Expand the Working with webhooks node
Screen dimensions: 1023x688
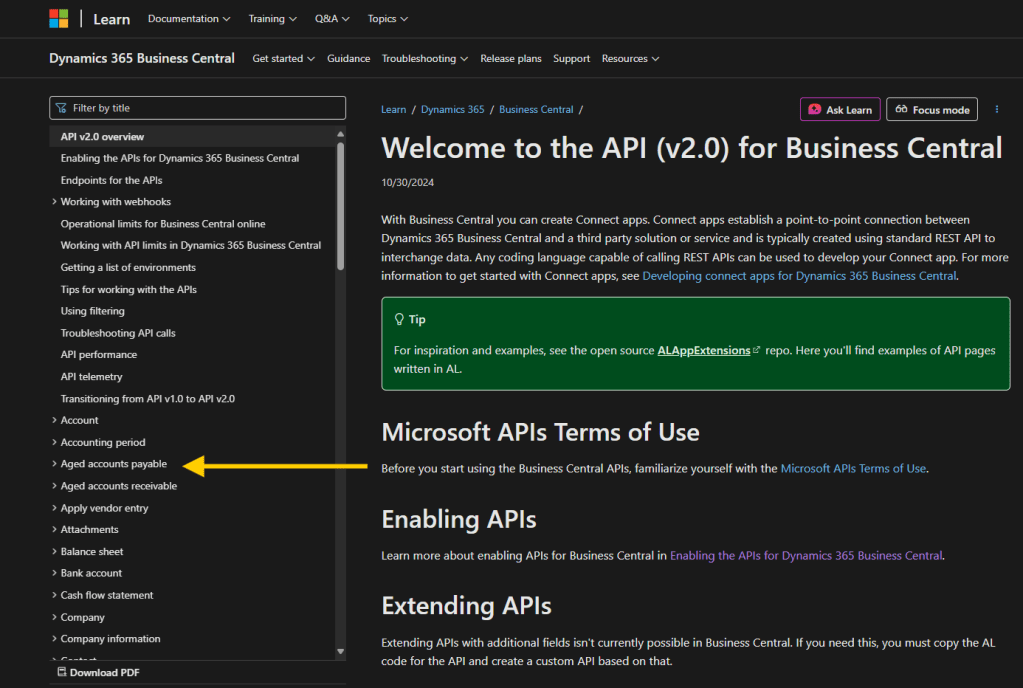coord(54,202)
